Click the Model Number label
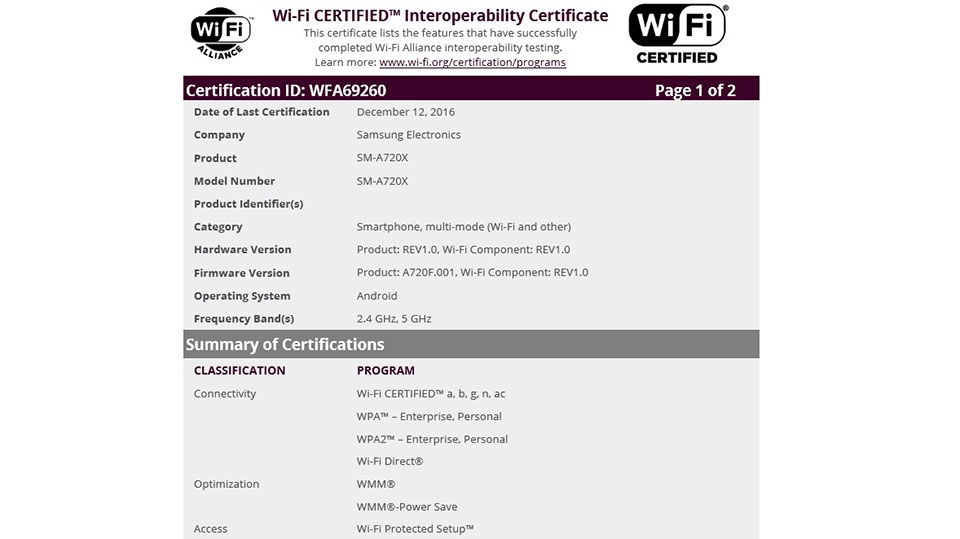 click(x=234, y=181)
